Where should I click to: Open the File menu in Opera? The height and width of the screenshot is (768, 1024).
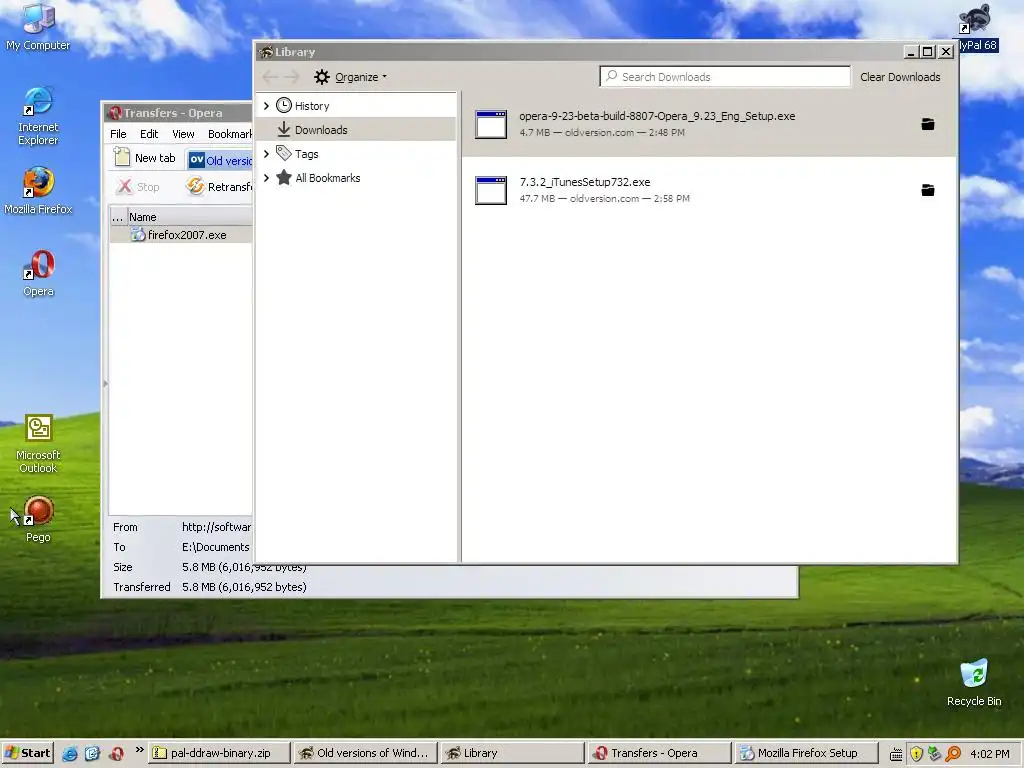point(118,134)
